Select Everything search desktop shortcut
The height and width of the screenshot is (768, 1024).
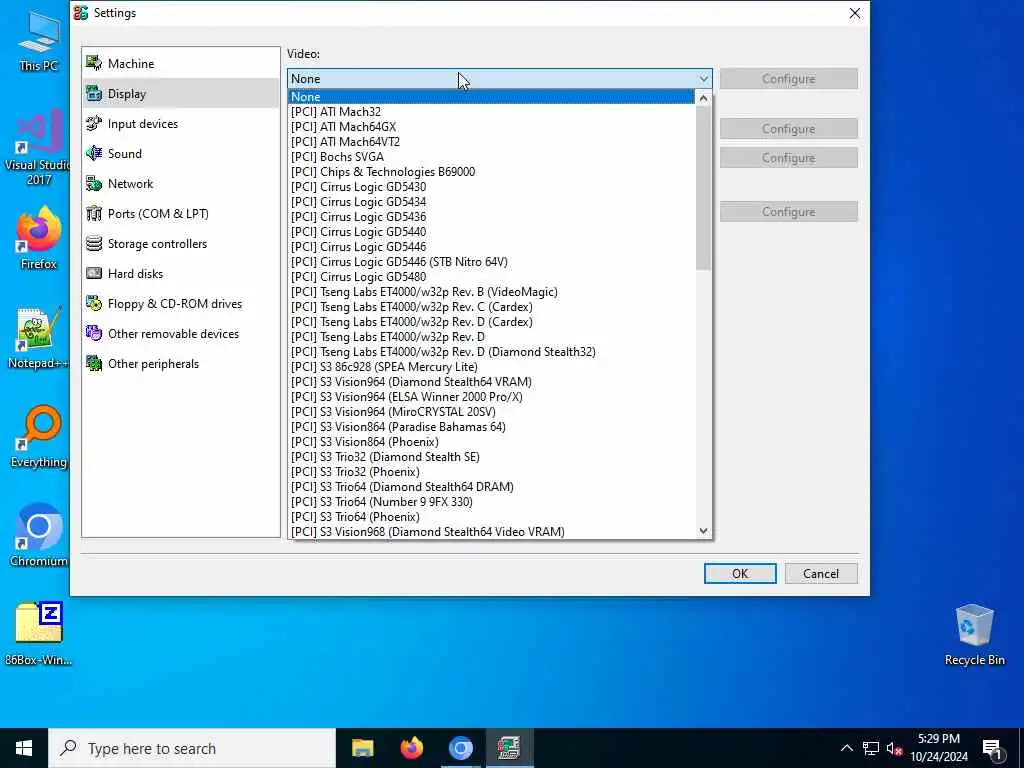[x=38, y=438]
